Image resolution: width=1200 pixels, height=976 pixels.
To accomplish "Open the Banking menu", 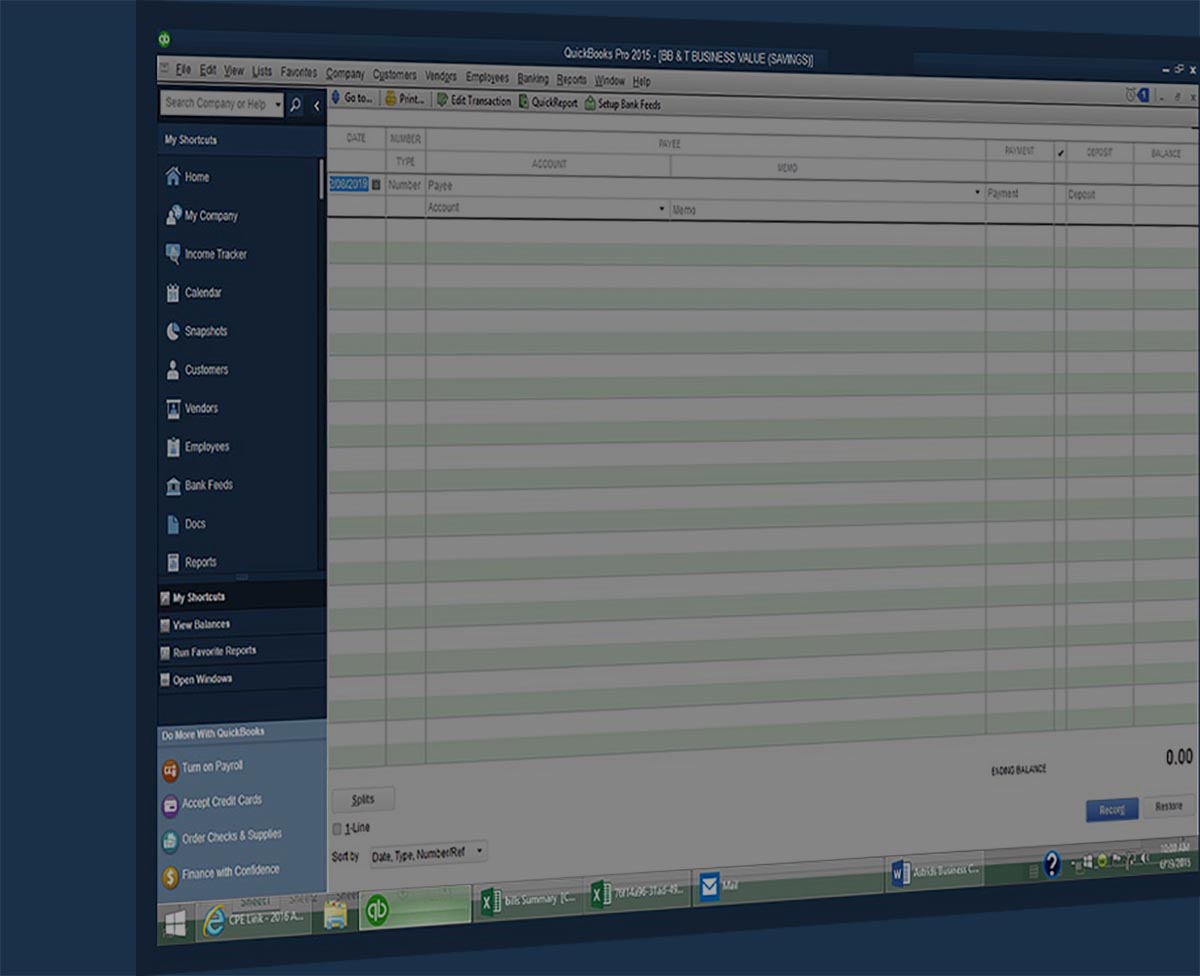I will pos(532,78).
